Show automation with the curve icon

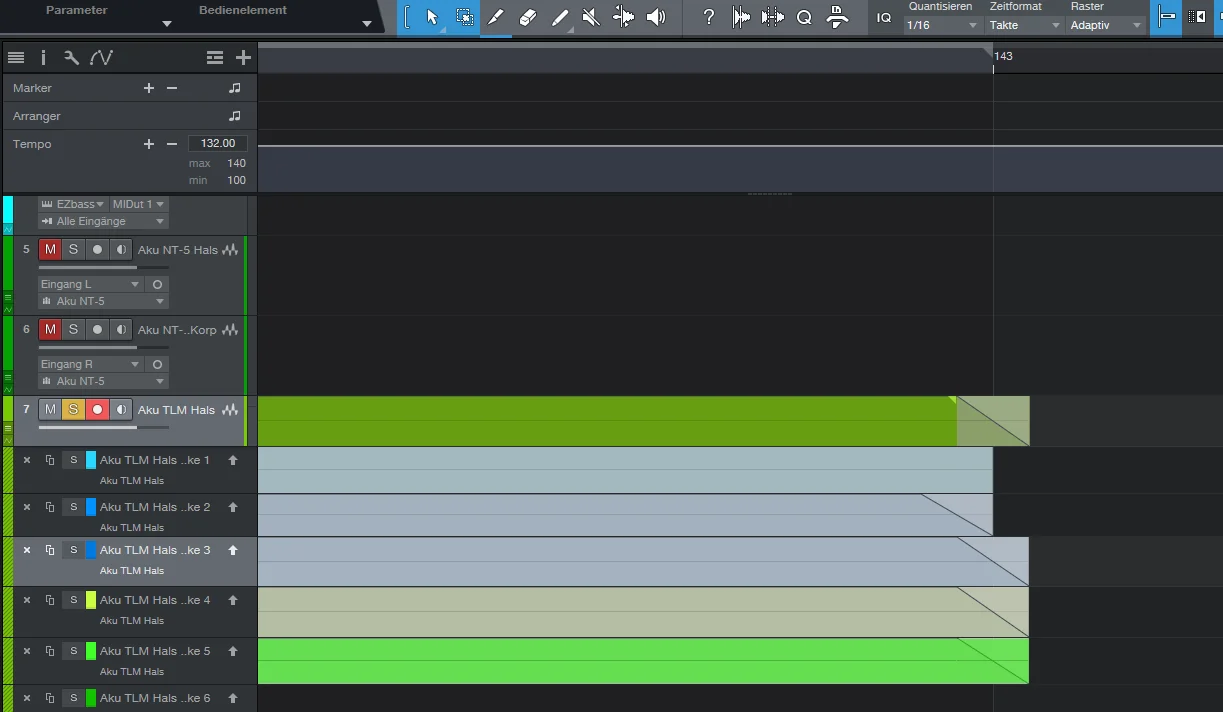pyautogui.click(x=101, y=58)
